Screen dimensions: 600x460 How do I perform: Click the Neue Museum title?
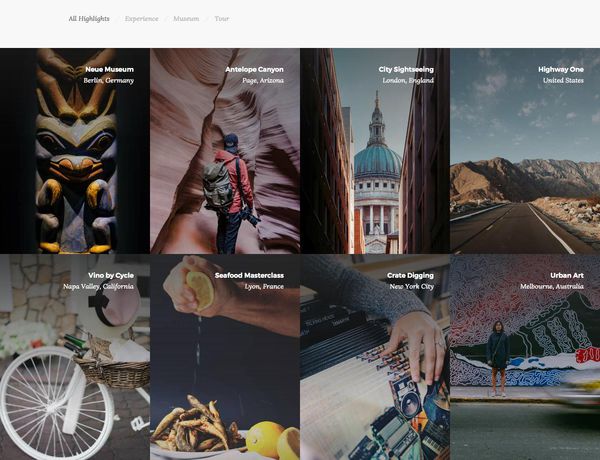point(109,69)
